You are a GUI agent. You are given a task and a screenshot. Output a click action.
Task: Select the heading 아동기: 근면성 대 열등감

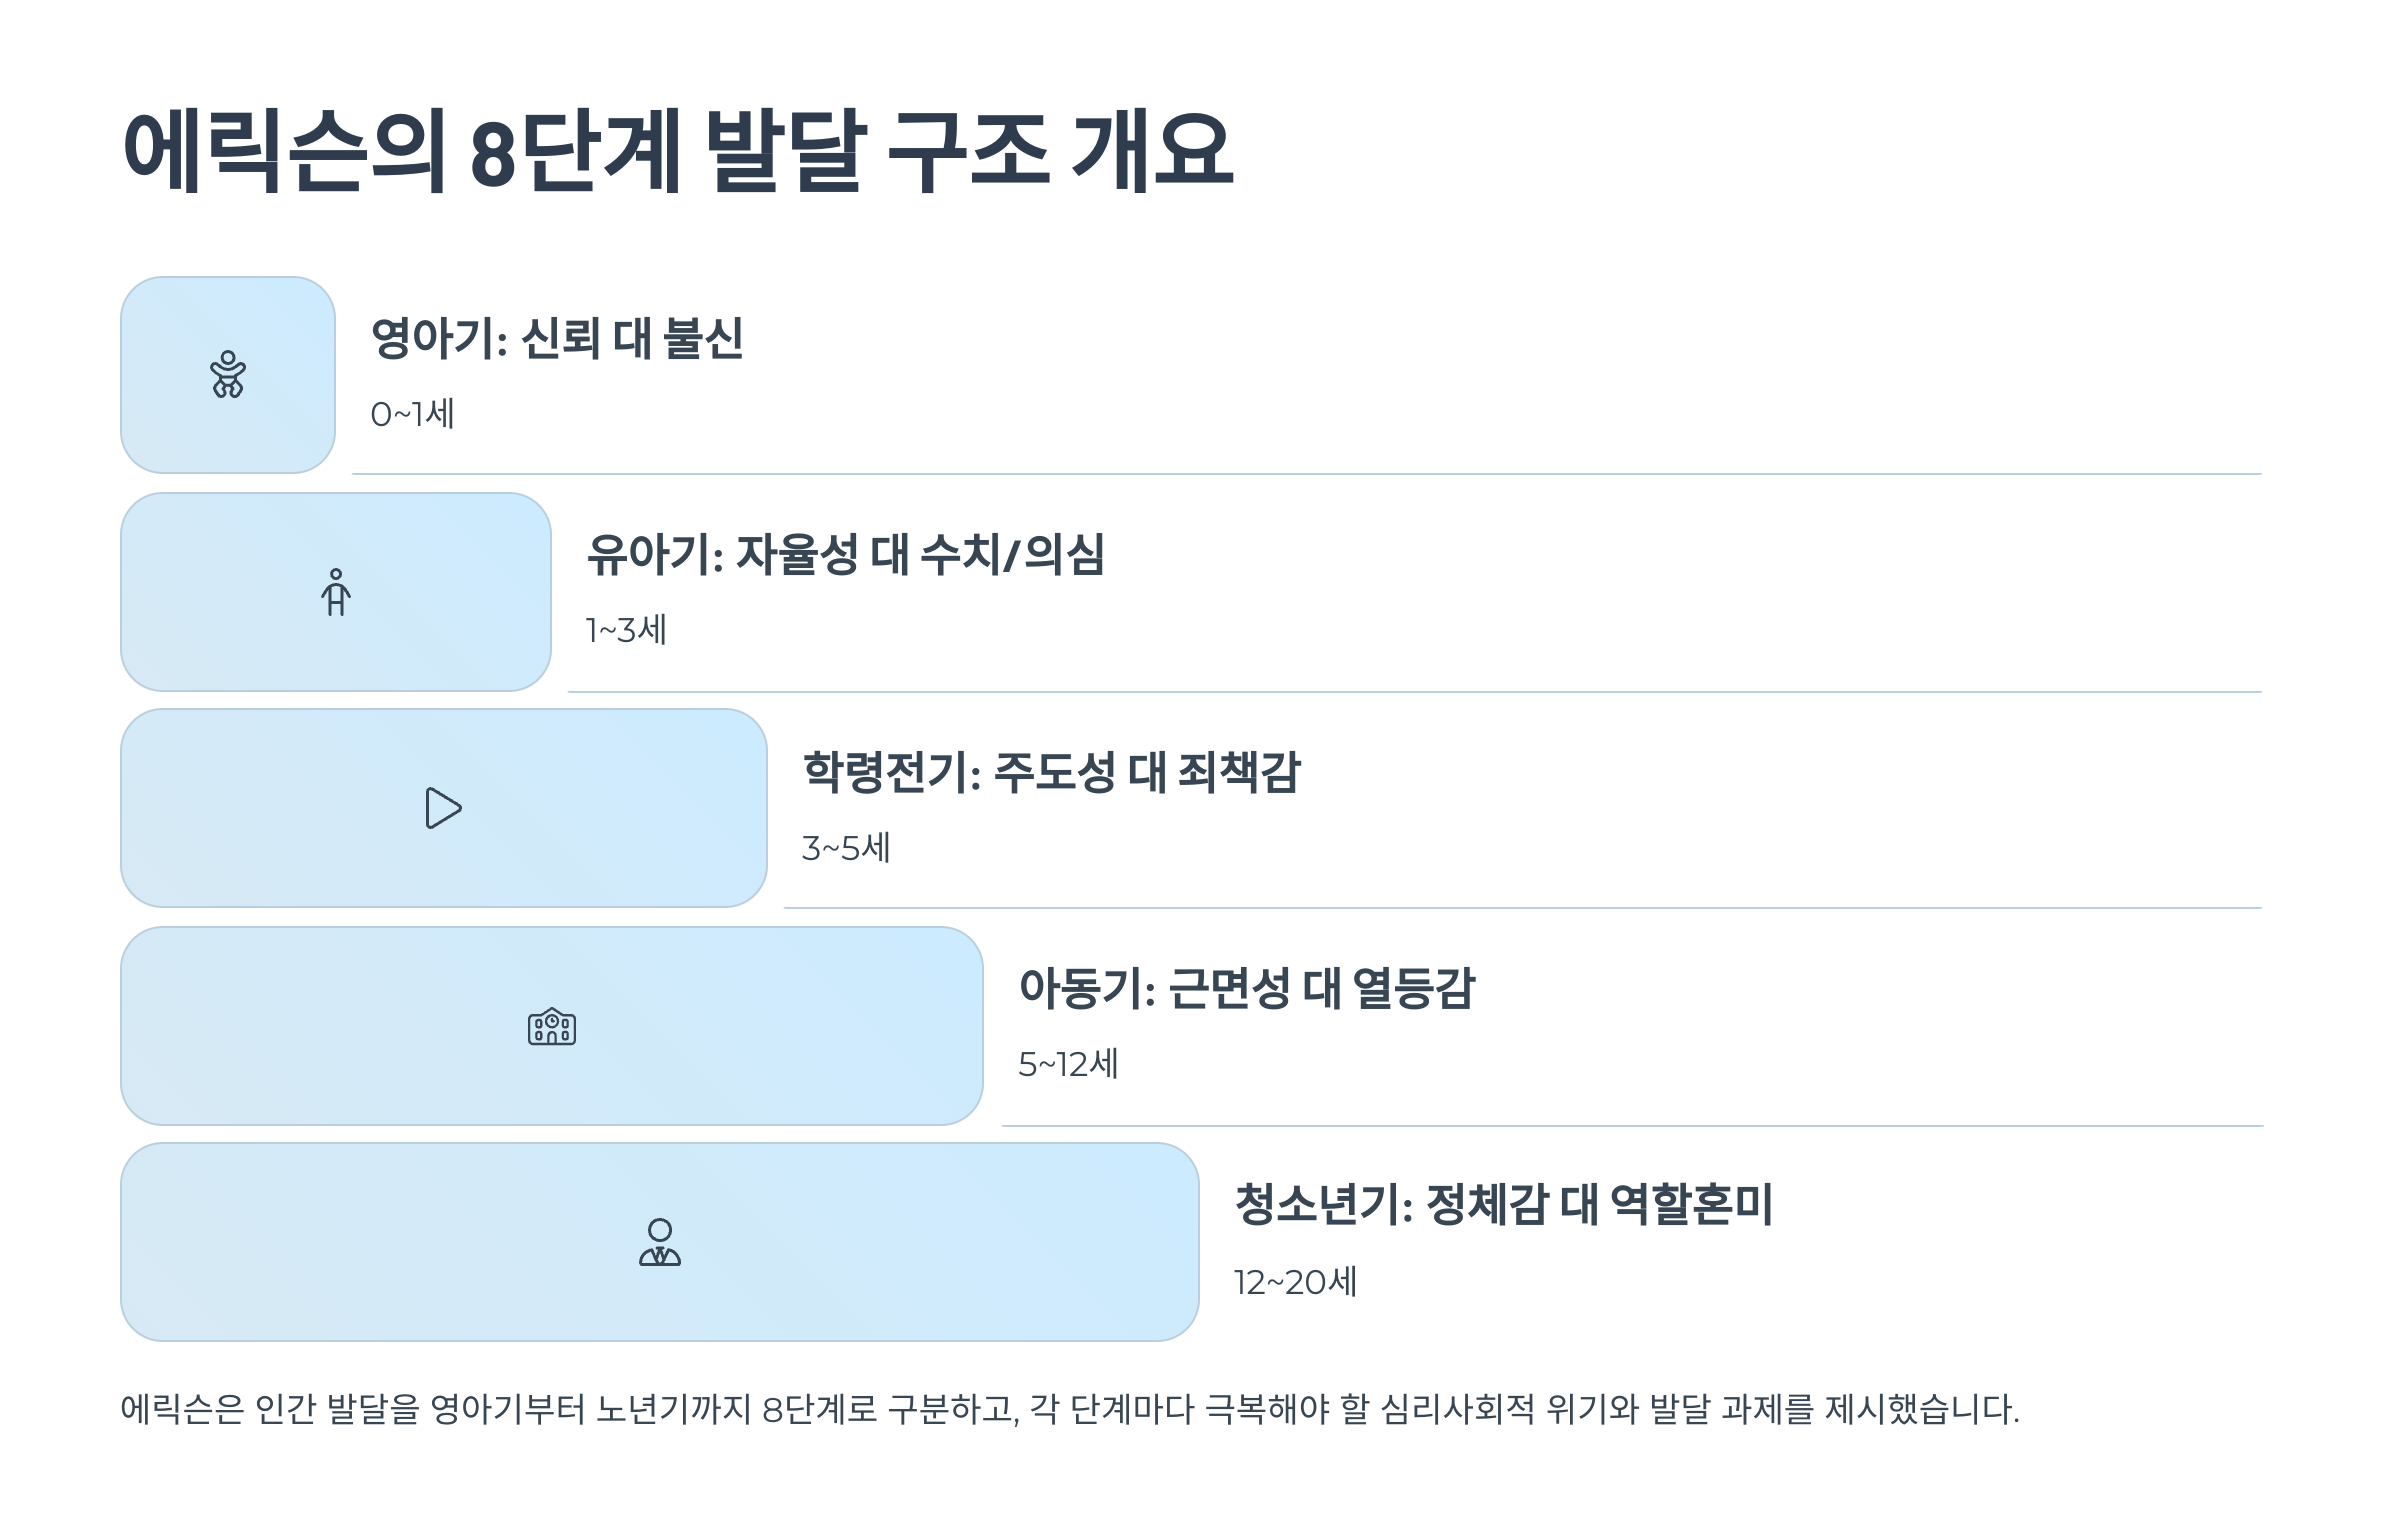[1247, 988]
